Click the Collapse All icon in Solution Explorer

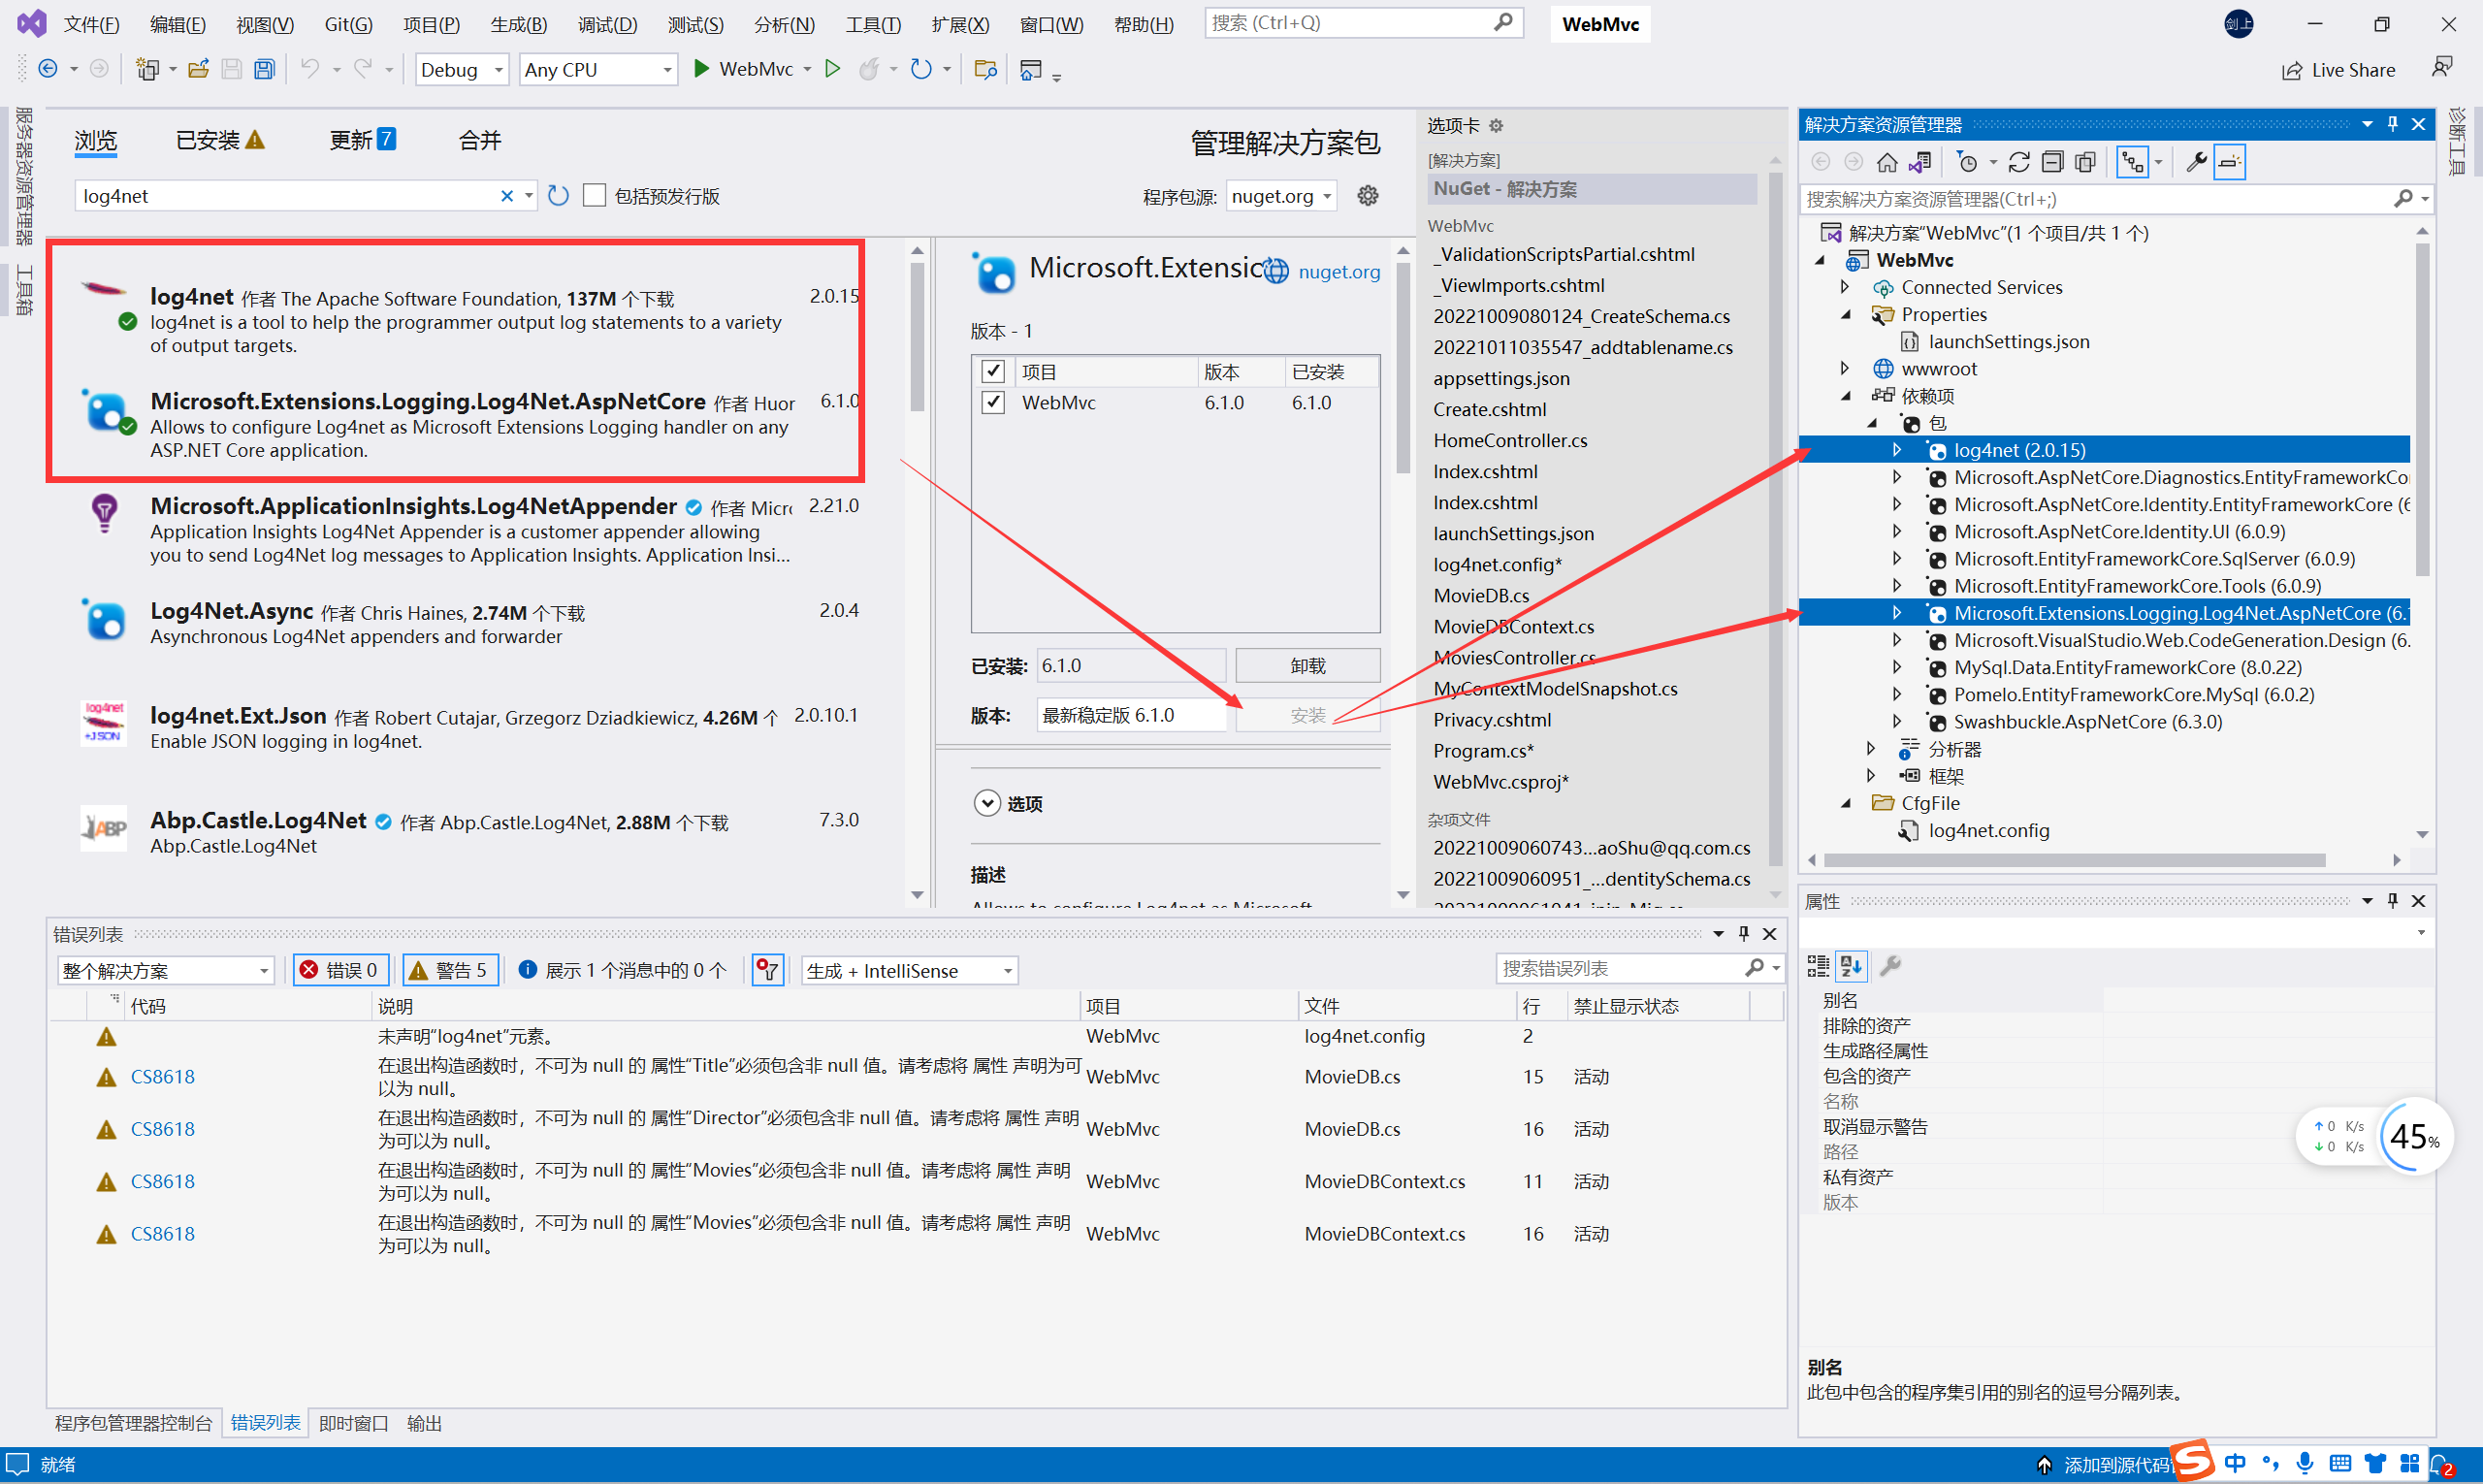click(x=2052, y=162)
